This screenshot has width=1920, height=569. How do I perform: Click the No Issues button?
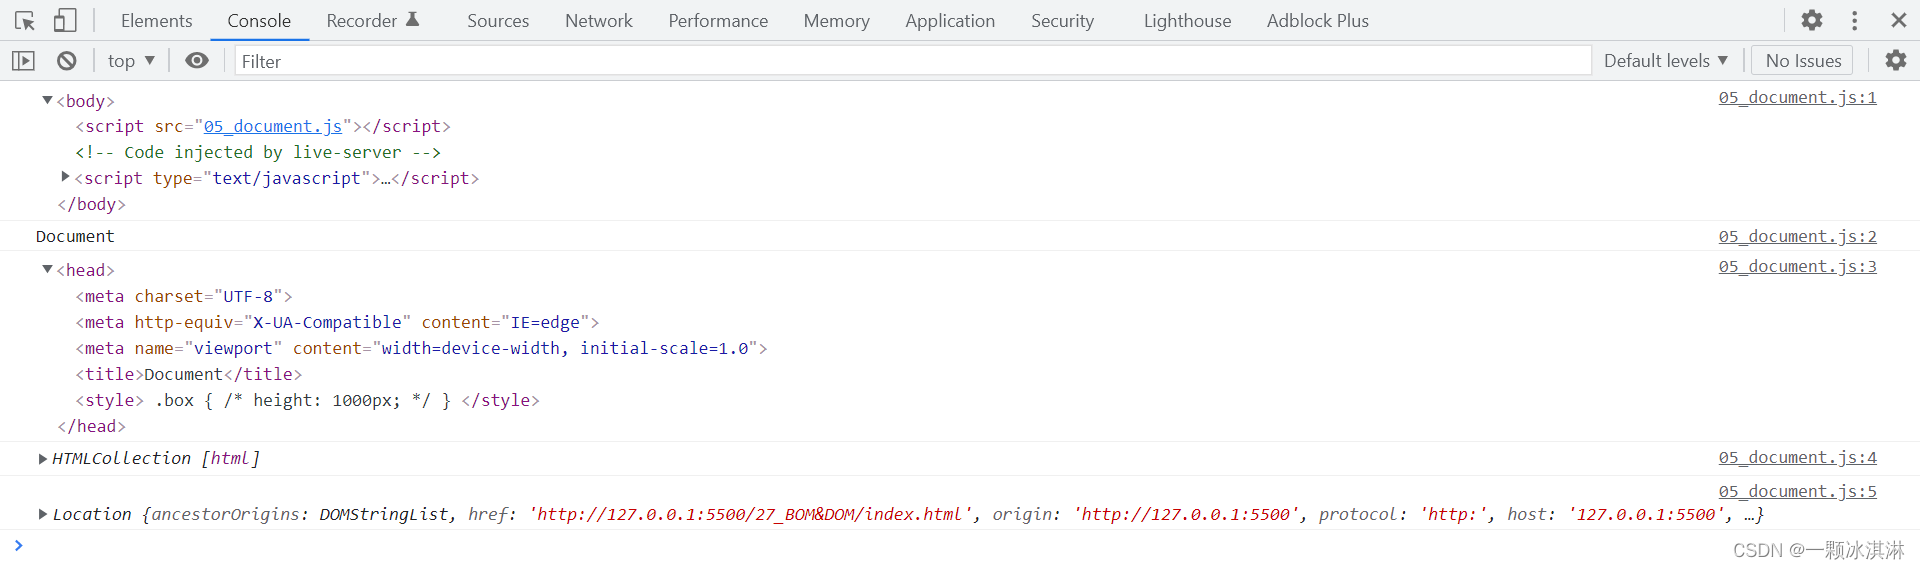click(x=1803, y=61)
